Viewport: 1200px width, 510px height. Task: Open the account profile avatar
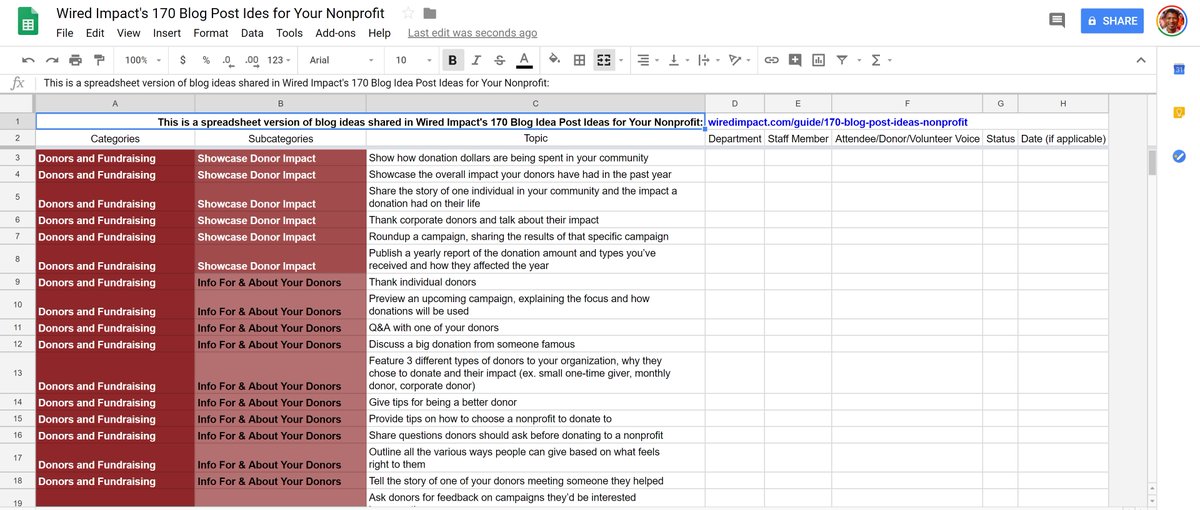click(1171, 21)
